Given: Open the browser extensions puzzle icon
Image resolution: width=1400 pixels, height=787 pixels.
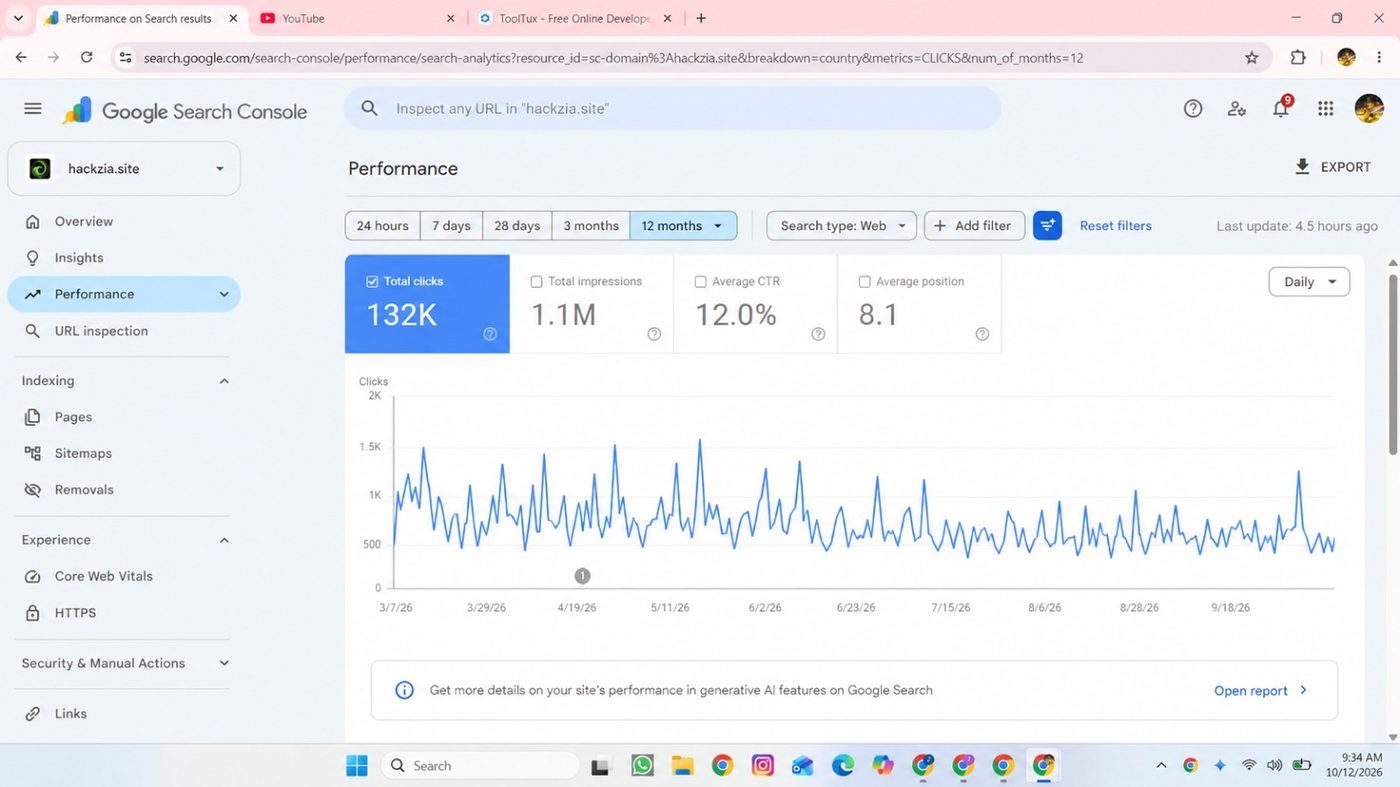Looking at the screenshot, I should [1298, 58].
